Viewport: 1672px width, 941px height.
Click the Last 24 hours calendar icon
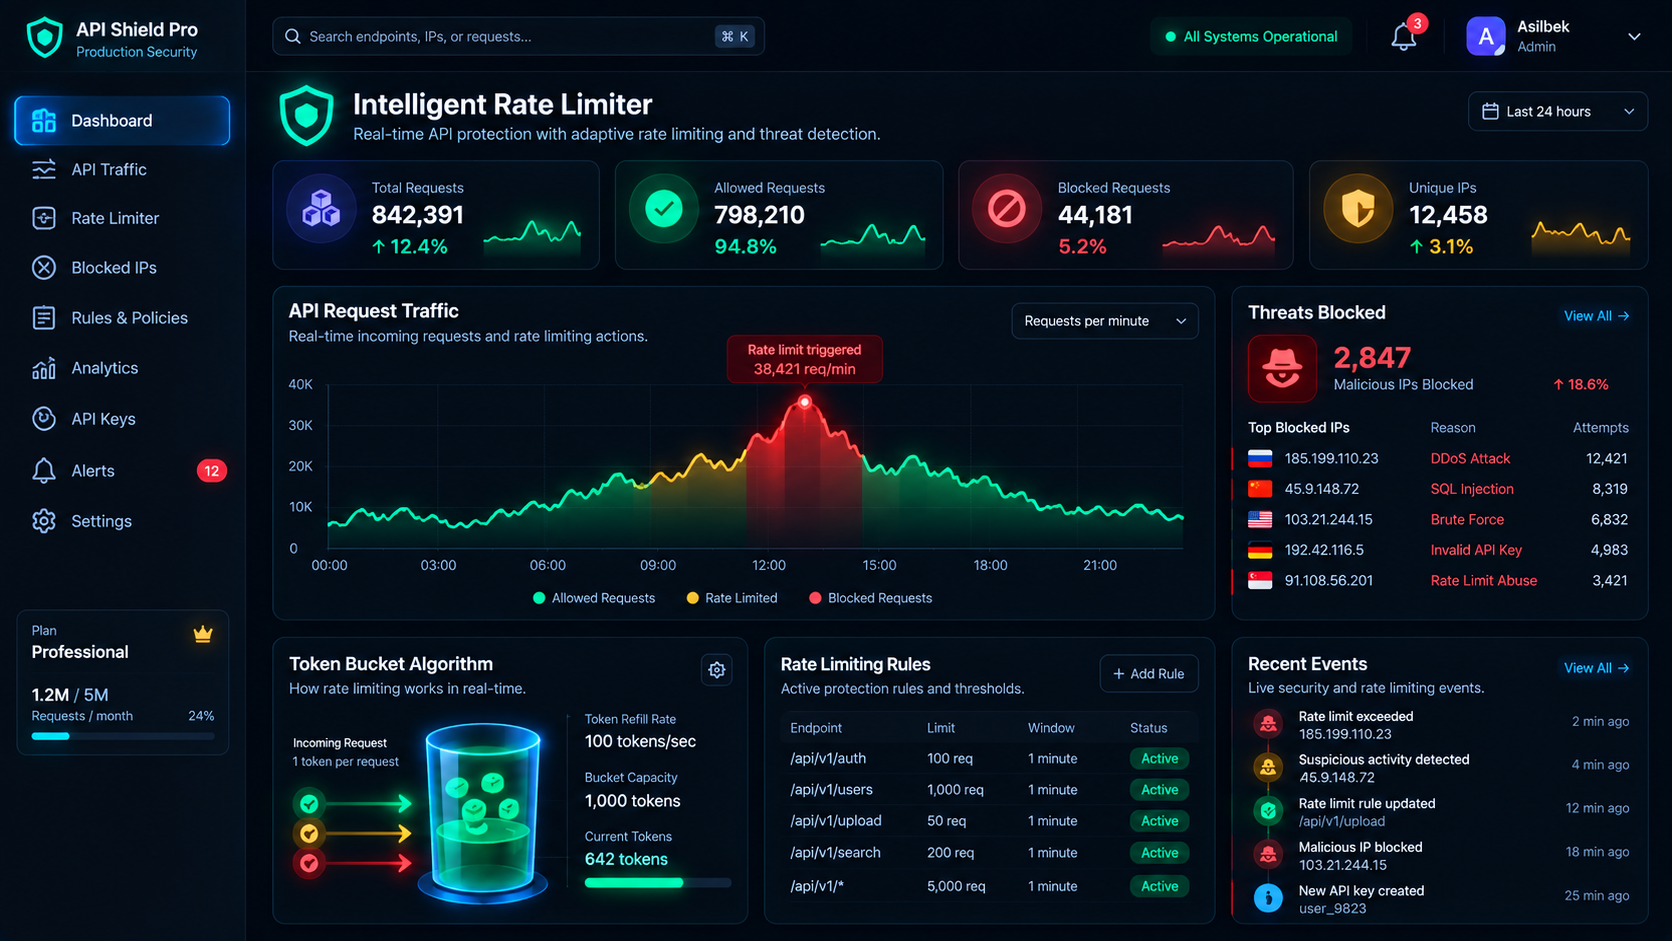point(1490,112)
